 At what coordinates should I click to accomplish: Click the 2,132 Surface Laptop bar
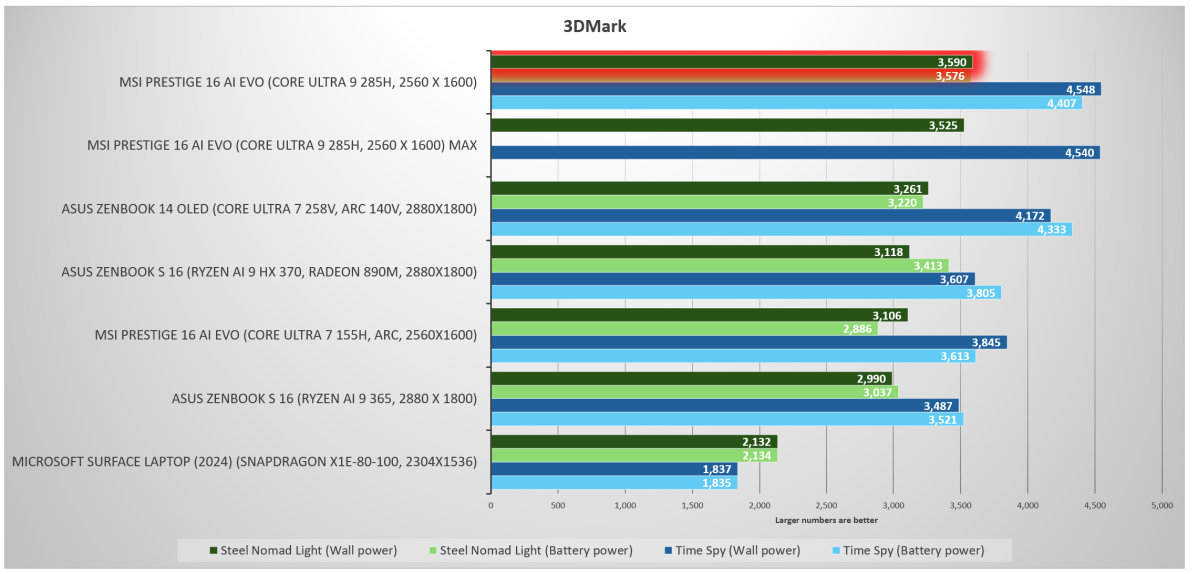[634, 442]
